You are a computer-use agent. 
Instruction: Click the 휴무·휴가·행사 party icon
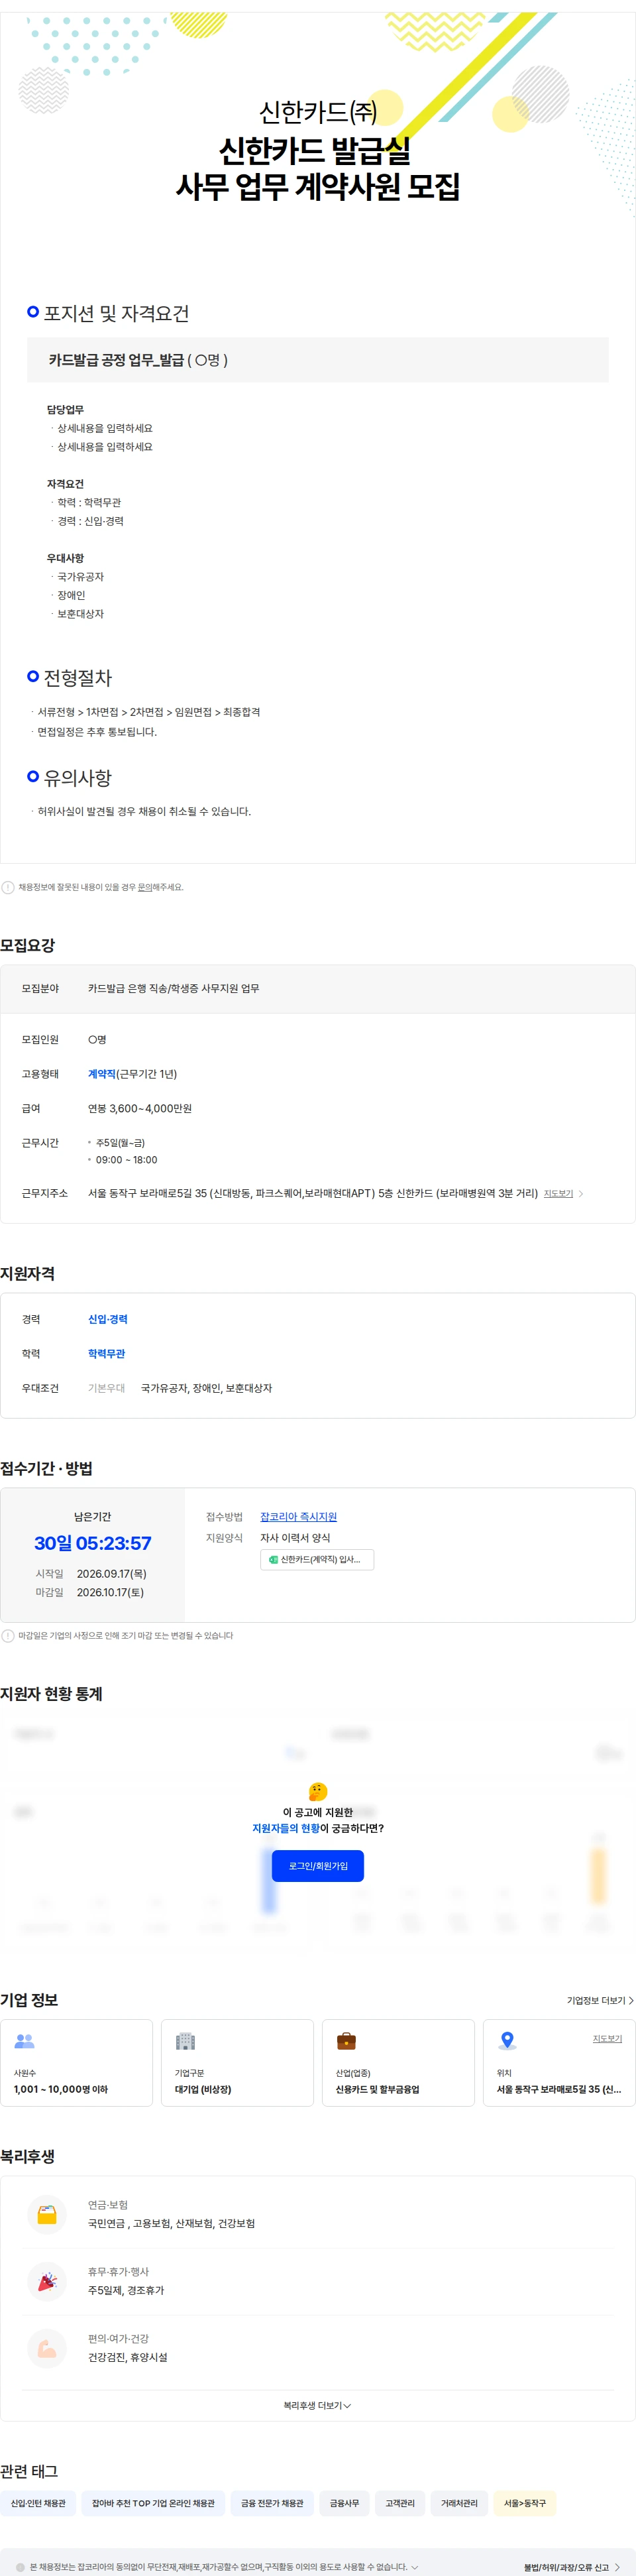click(x=47, y=2281)
